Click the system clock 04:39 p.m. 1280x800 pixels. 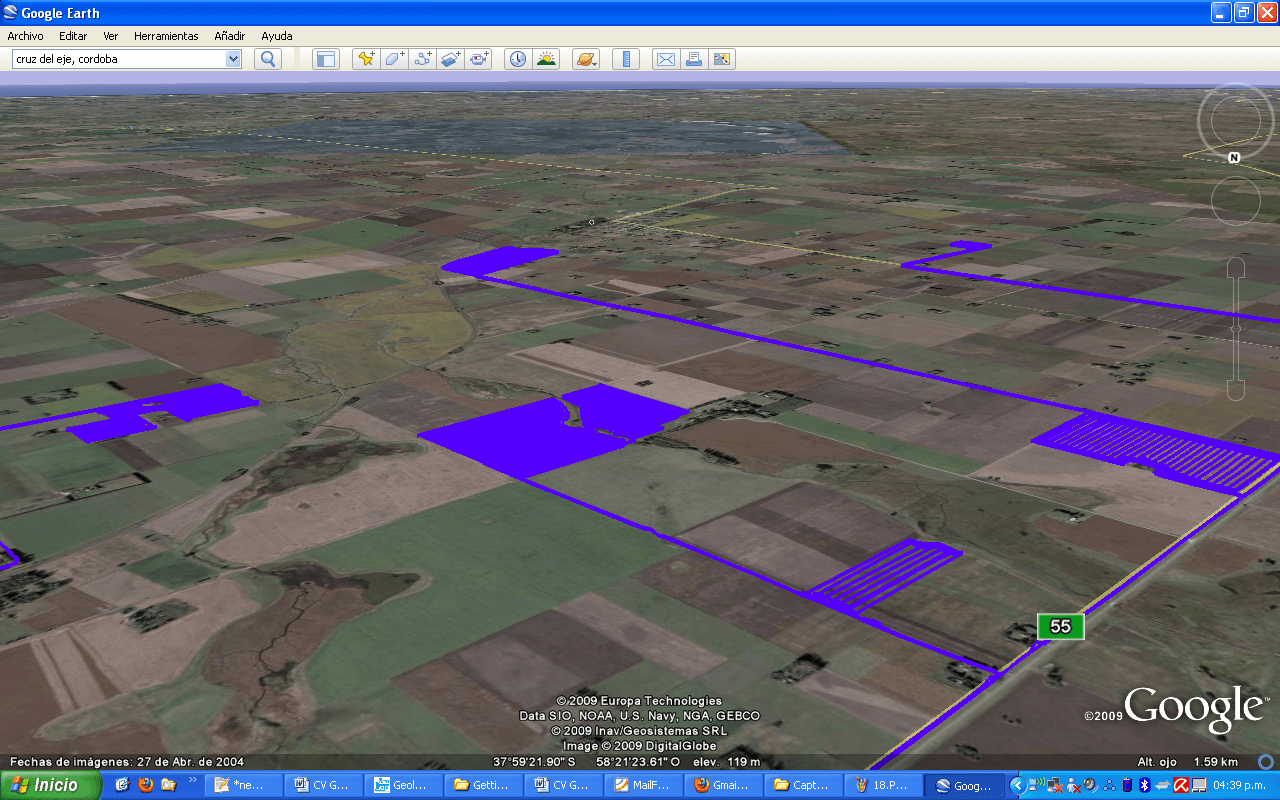coord(1240,785)
